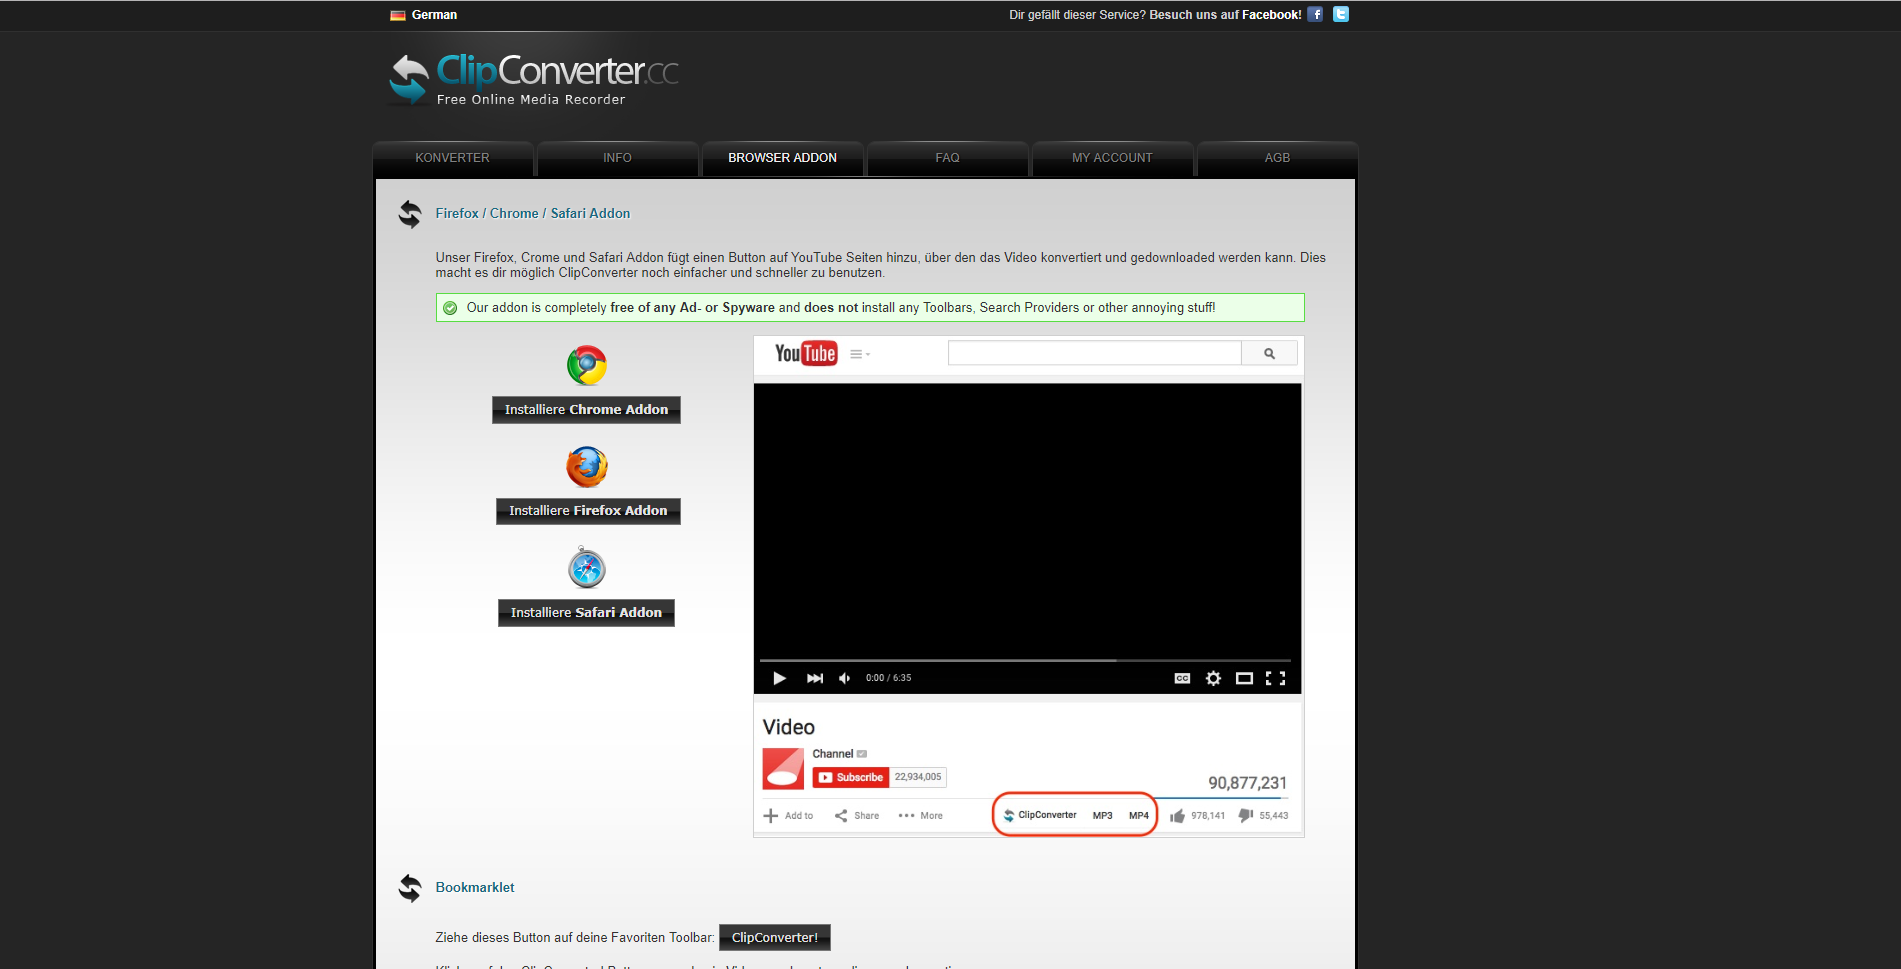Viewport: 1901px width, 969px height.
Task: Click Installiere Safari Addon button
Action: (586, 613)
